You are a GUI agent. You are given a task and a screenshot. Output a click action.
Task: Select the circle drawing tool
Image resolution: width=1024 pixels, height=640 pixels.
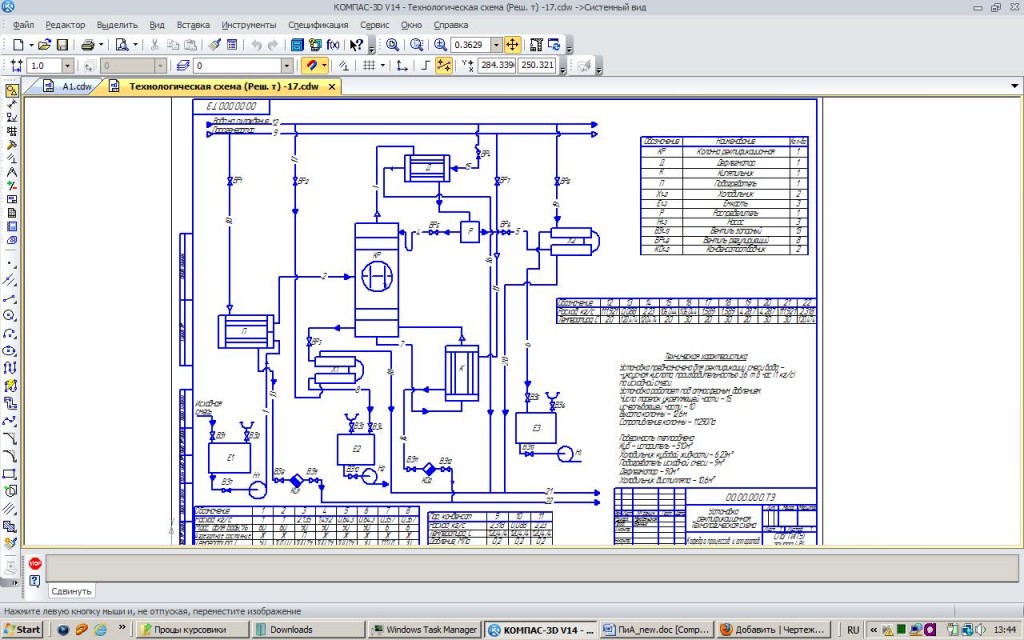[11, 315]
